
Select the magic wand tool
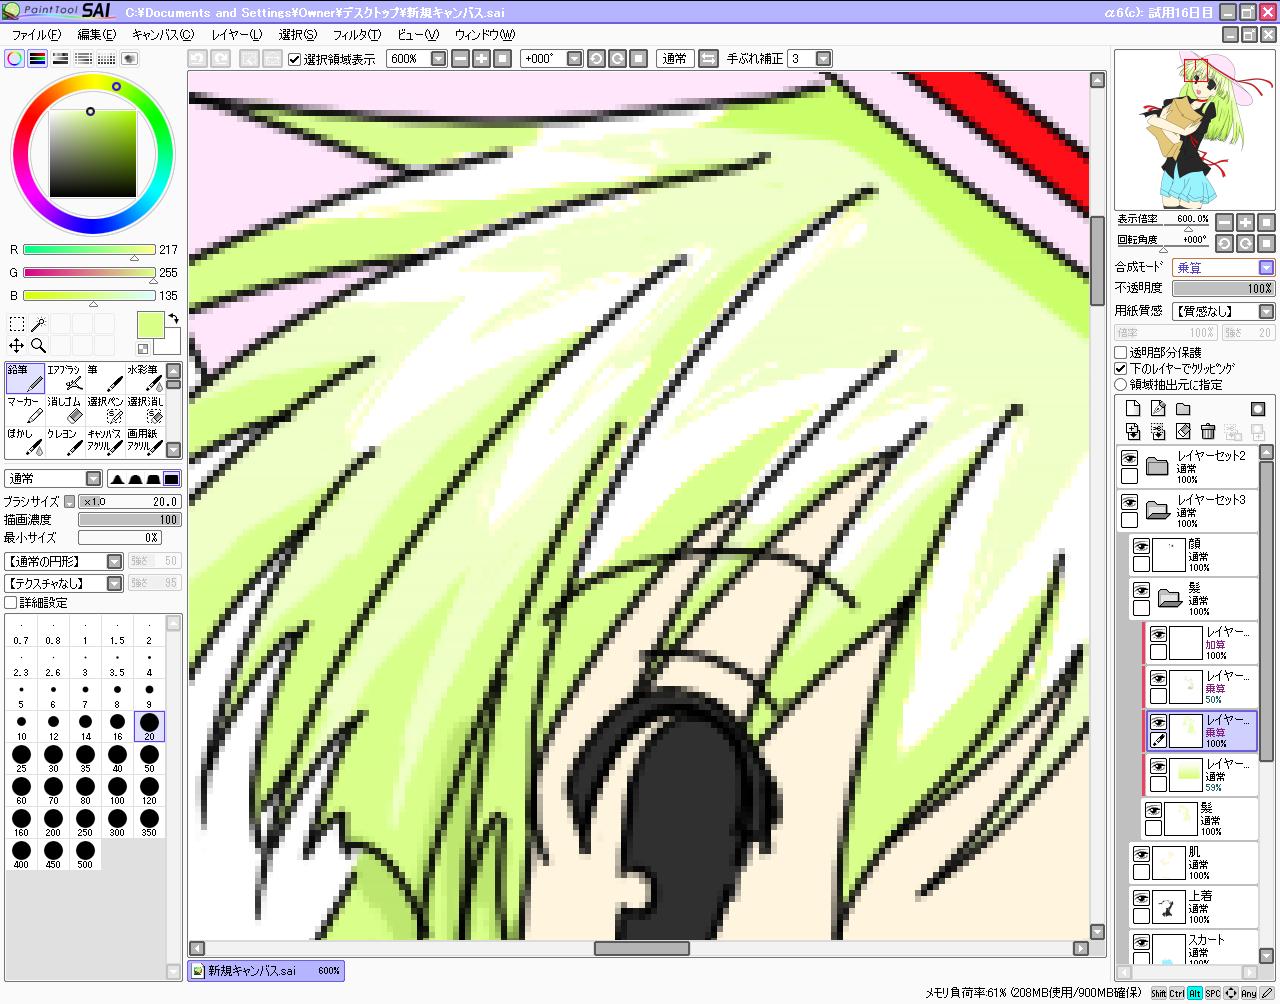tap(38, 324)
